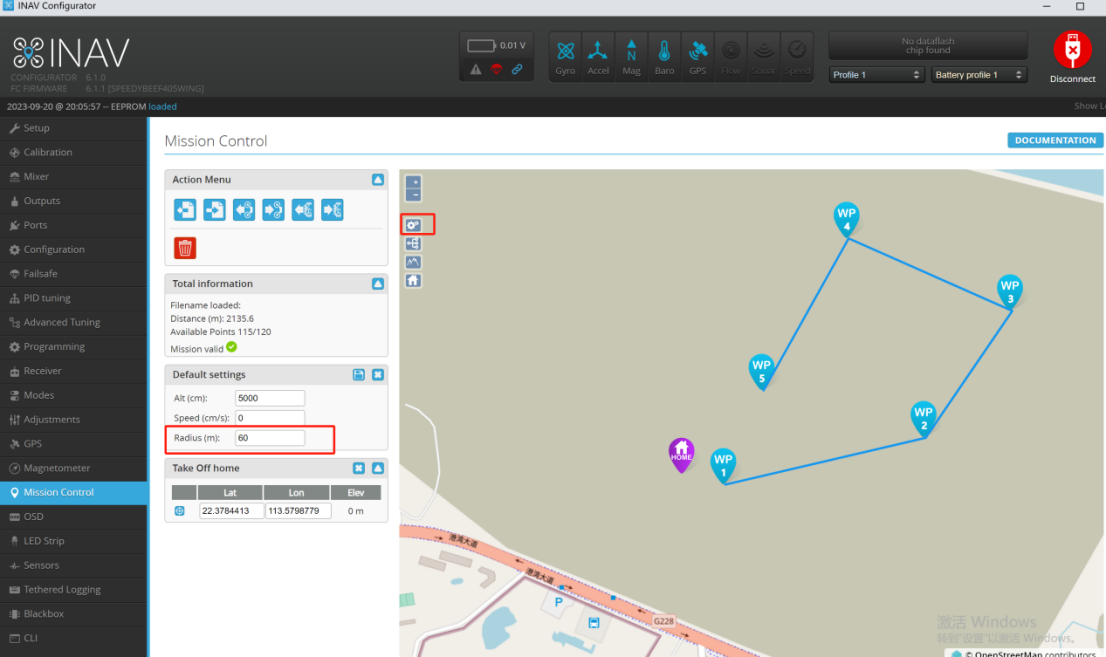Zoom out on the map
The height and width of the screenshot is (657, 1106).
(414, 195)
